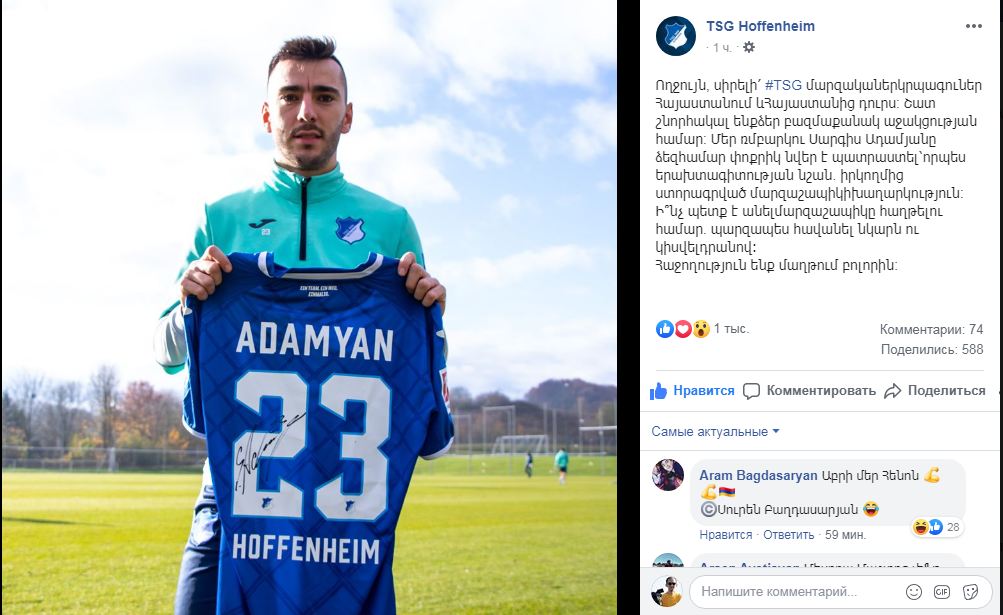1003x615 pixels.
Task: Click the wow reaction icon under post
Action: [x=701, y=329]
